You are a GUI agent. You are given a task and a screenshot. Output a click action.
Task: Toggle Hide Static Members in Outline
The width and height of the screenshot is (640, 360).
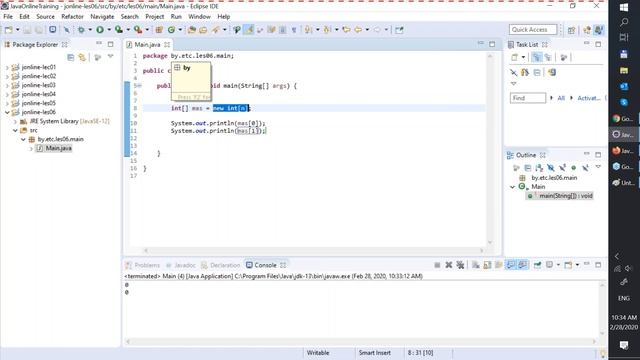coord(562,168)
